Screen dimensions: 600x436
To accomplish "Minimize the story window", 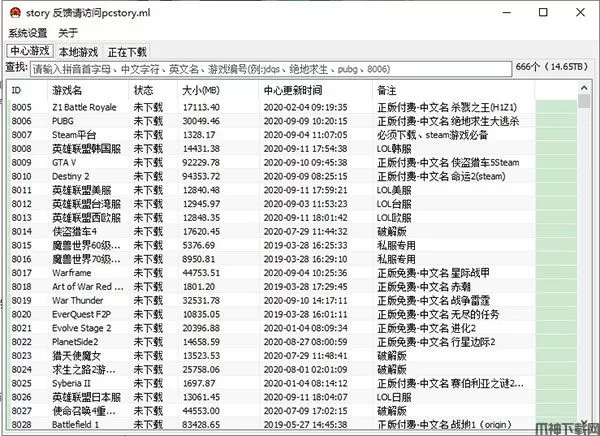I will [507, 13].
